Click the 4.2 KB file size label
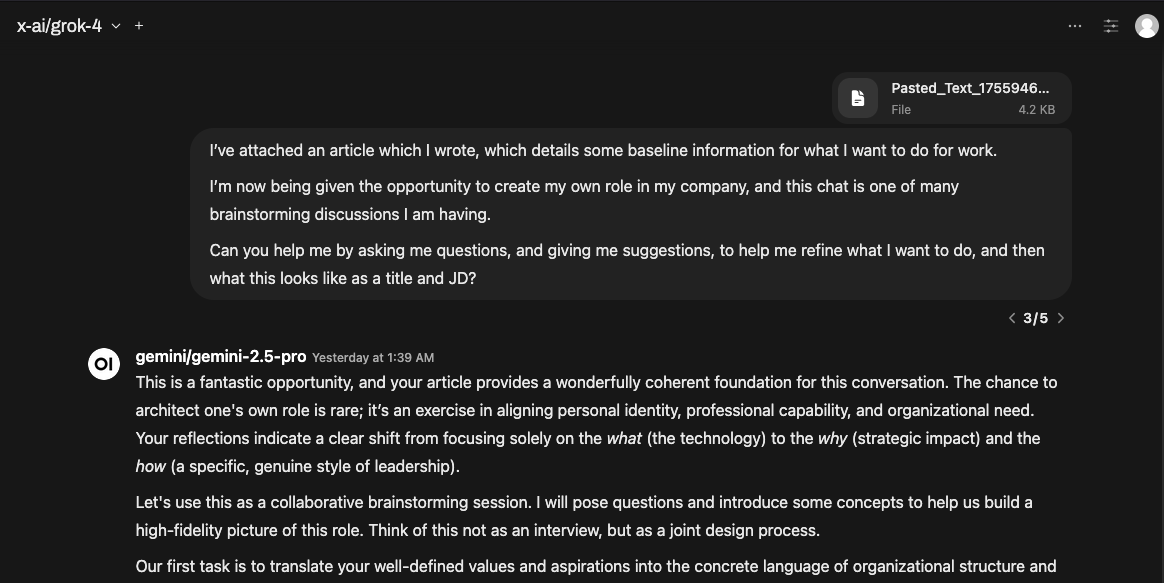1164x583 pixels. tap(1036, 110)
